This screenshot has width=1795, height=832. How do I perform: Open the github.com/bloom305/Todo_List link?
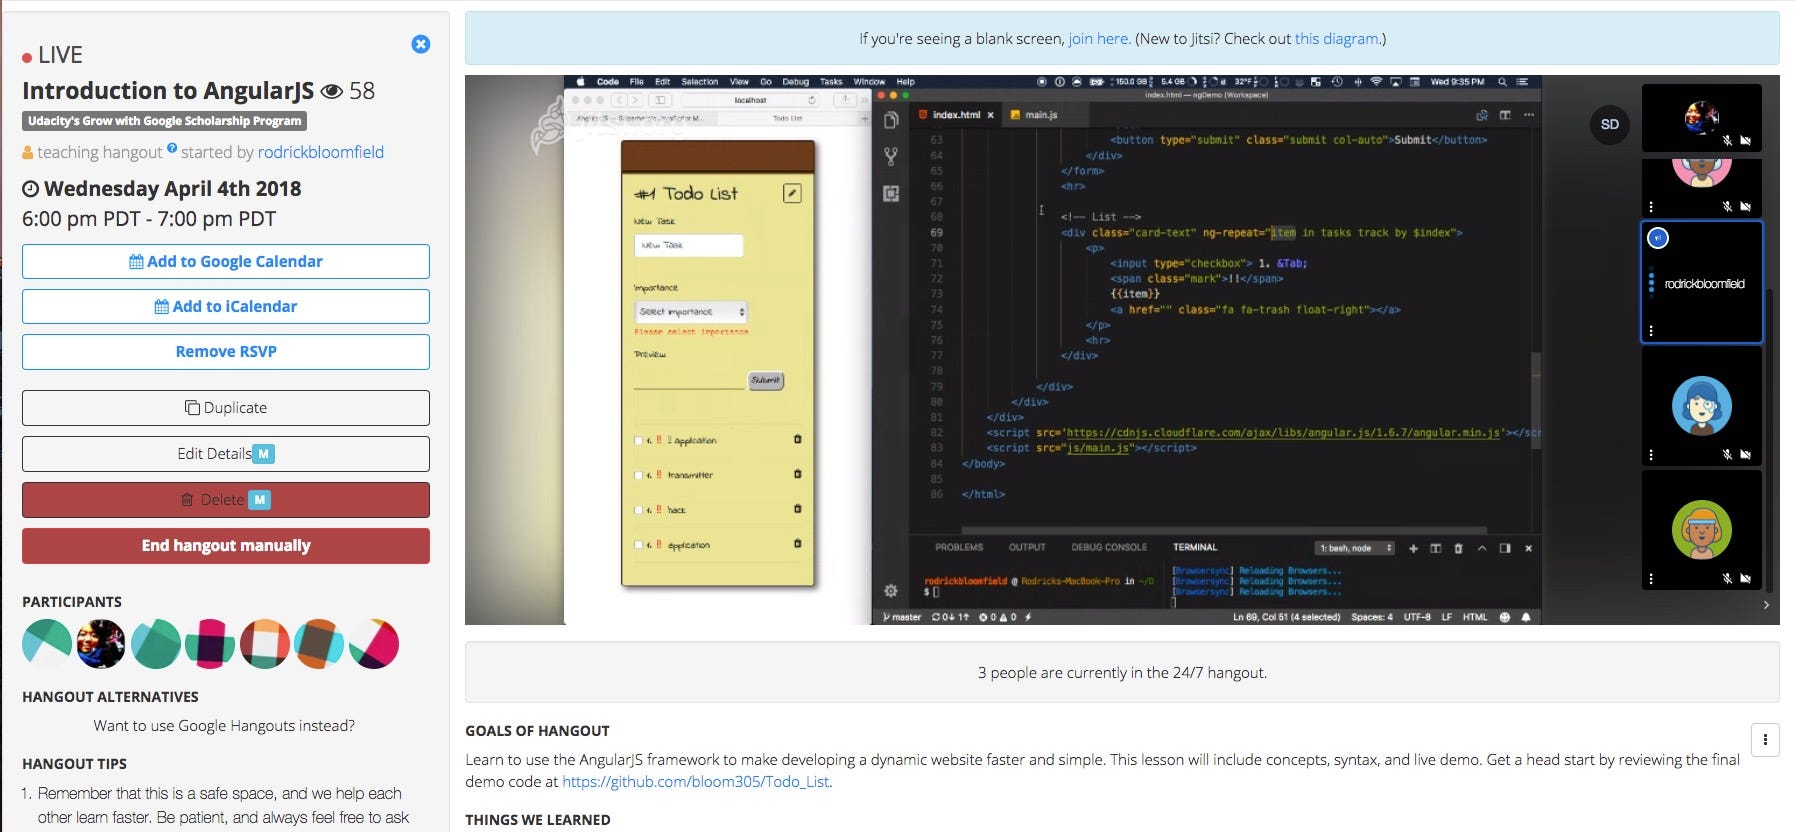695,781
